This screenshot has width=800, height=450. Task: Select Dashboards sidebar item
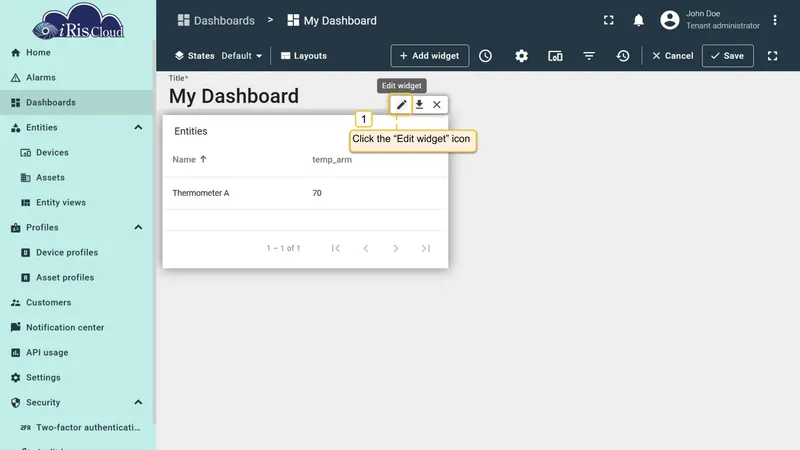[x=77, y=103]
